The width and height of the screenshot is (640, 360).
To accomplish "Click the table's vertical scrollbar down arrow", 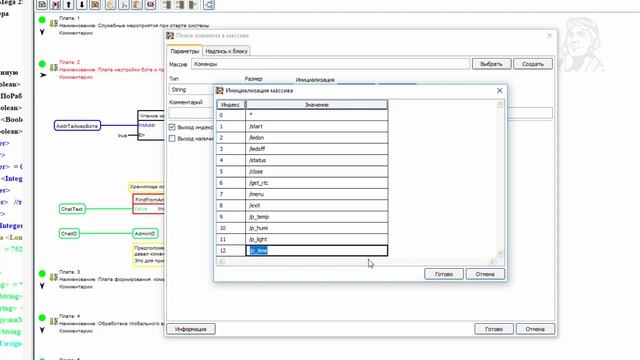I will coord(500,254).
